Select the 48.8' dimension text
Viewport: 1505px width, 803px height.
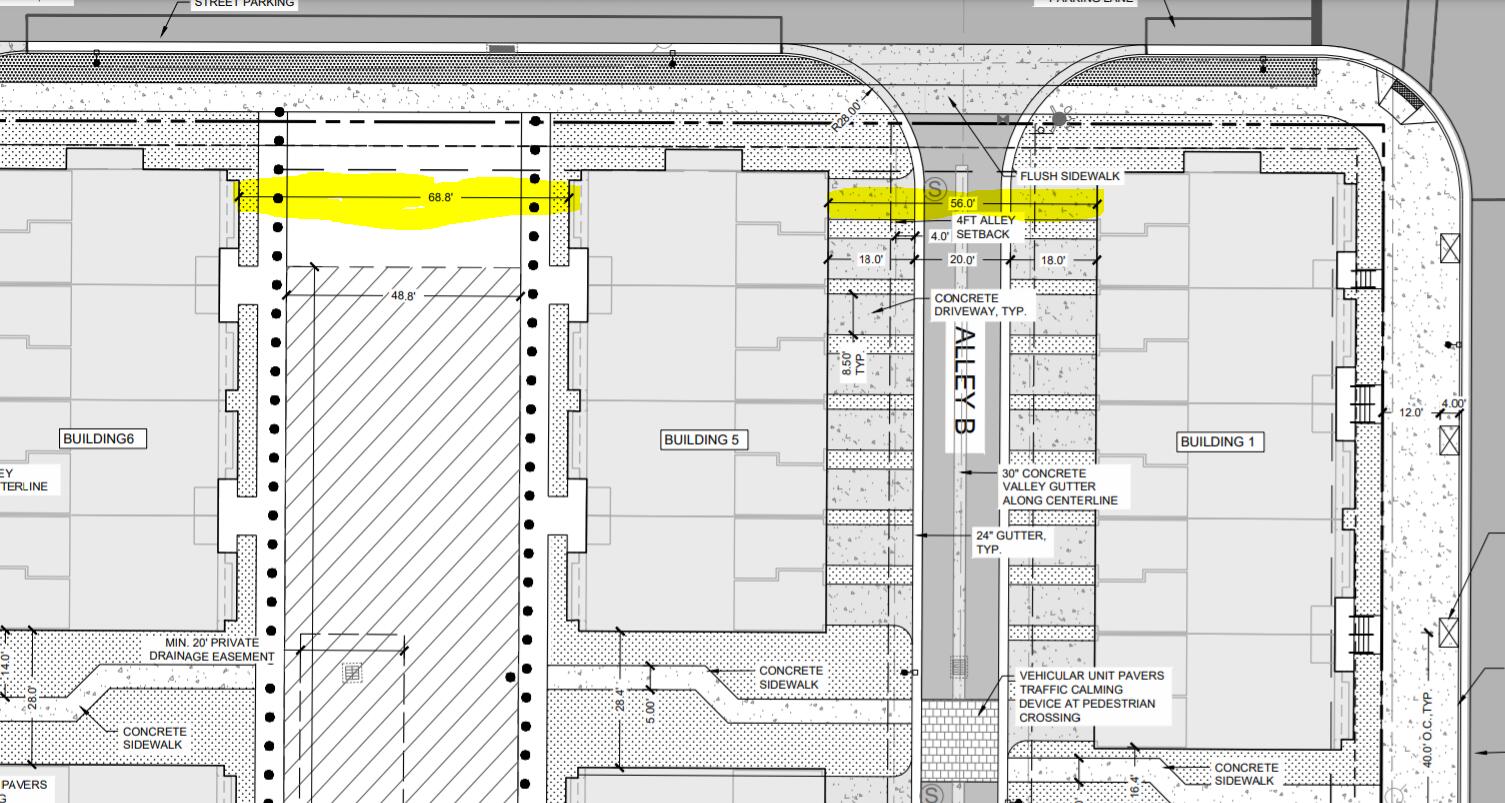coord(402,296)
